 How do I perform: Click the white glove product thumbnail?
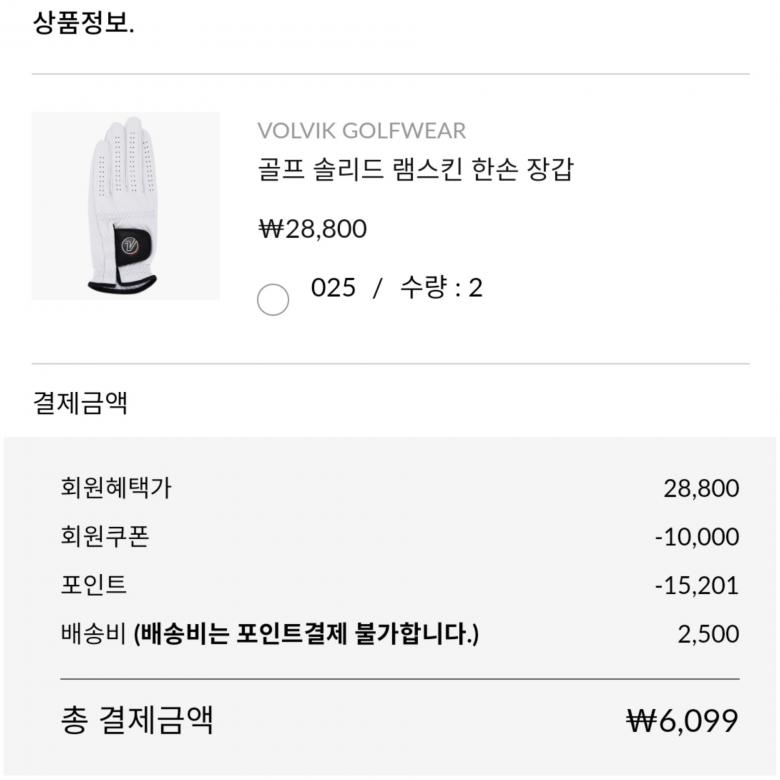pos(125,205)
